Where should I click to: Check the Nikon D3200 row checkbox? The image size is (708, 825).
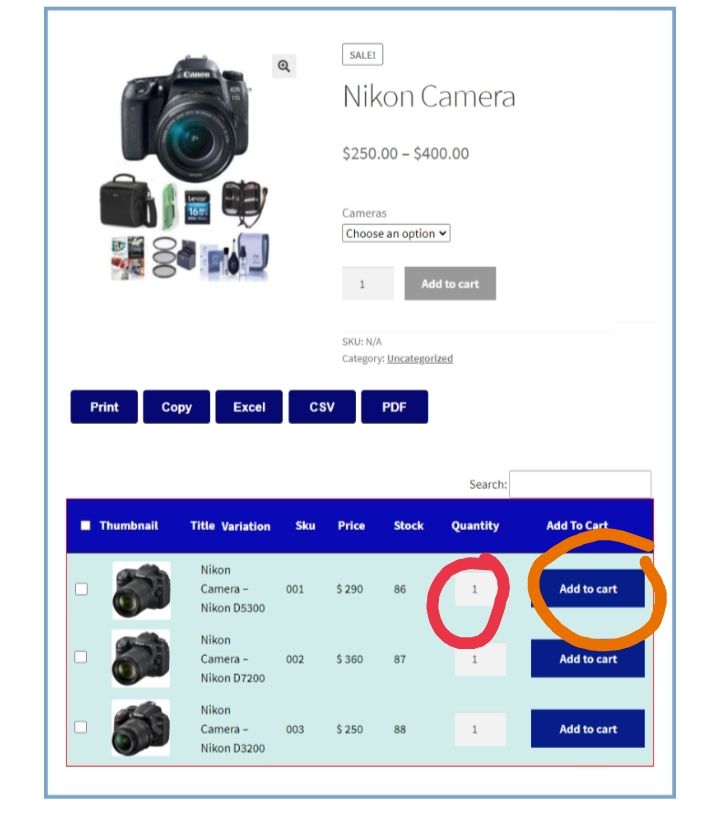[80, 727]
